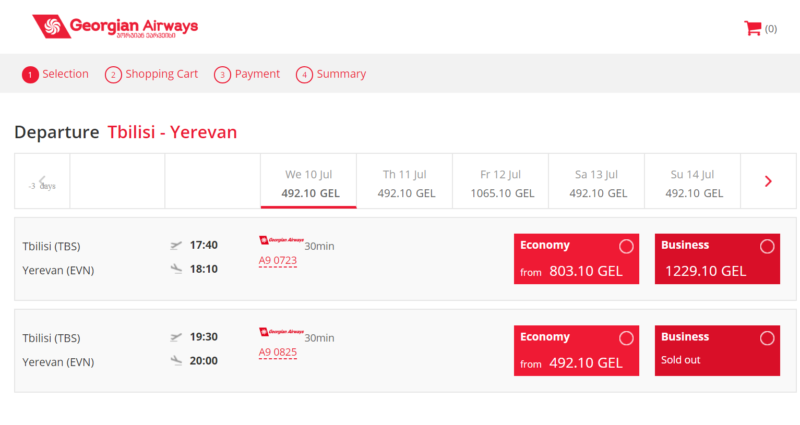Viewport: 800px width, 425px height.
Task: Open flight A9 0825 details link
Action: click(278, 353)
